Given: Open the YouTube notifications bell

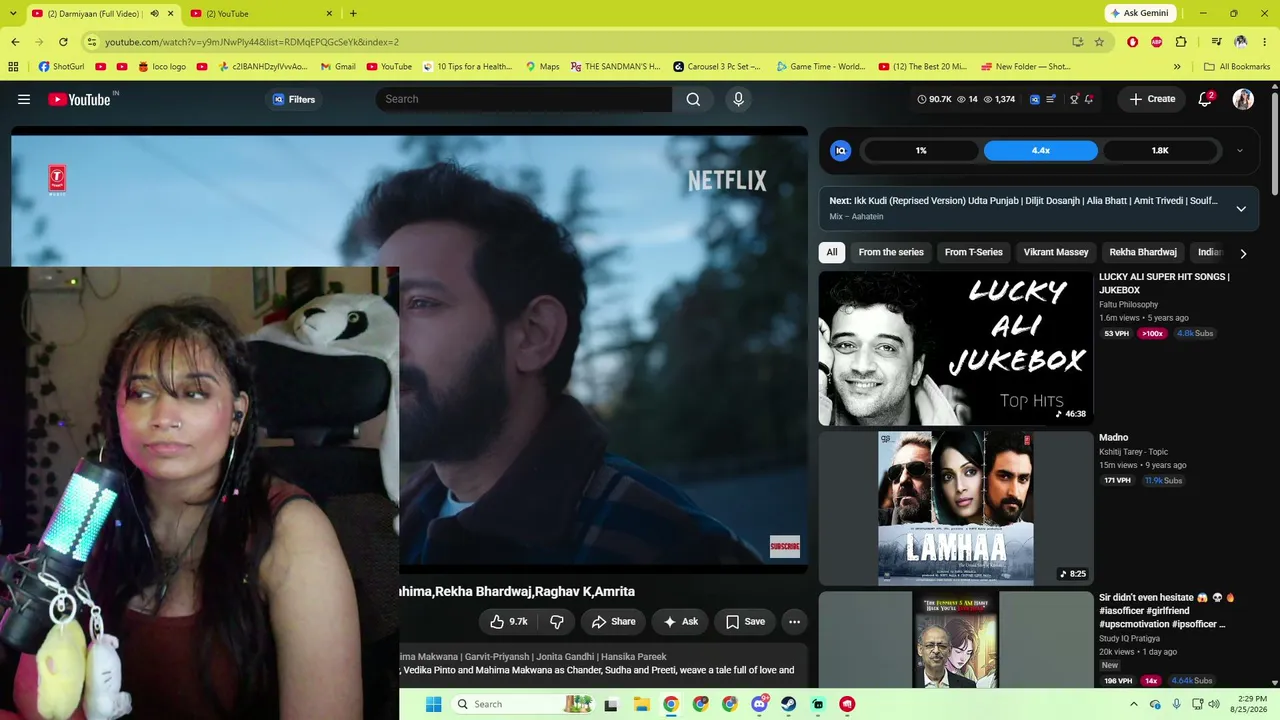Looking at the screenshot, I should pos(1206,99).
